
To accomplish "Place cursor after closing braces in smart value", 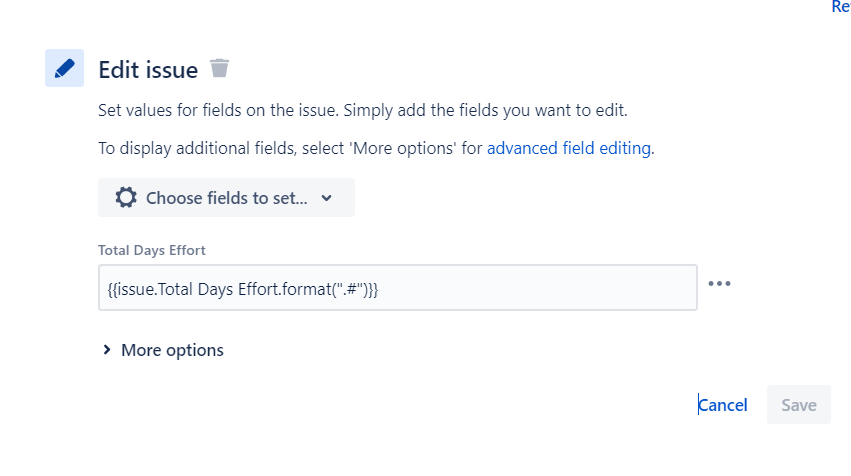I will (379, 289).
